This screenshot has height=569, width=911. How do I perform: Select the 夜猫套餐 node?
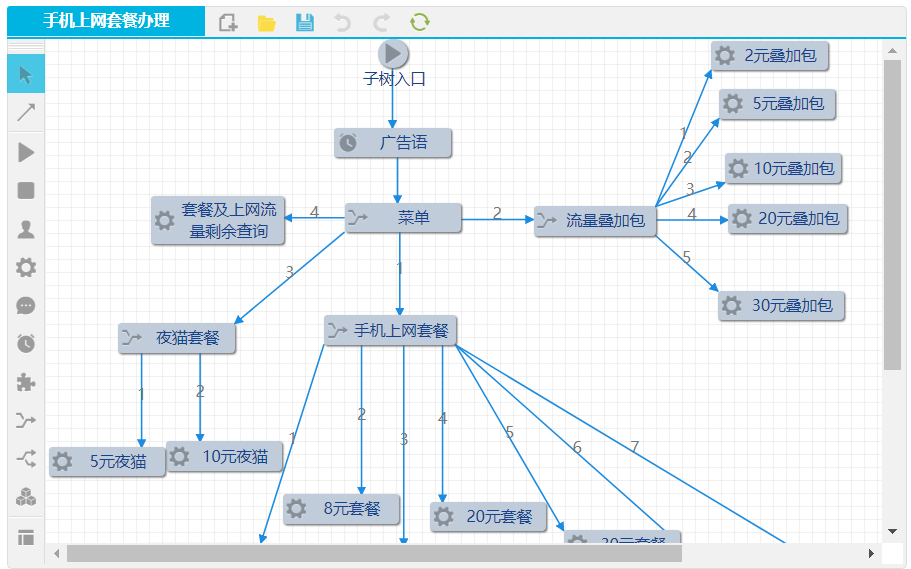(177, 338)
